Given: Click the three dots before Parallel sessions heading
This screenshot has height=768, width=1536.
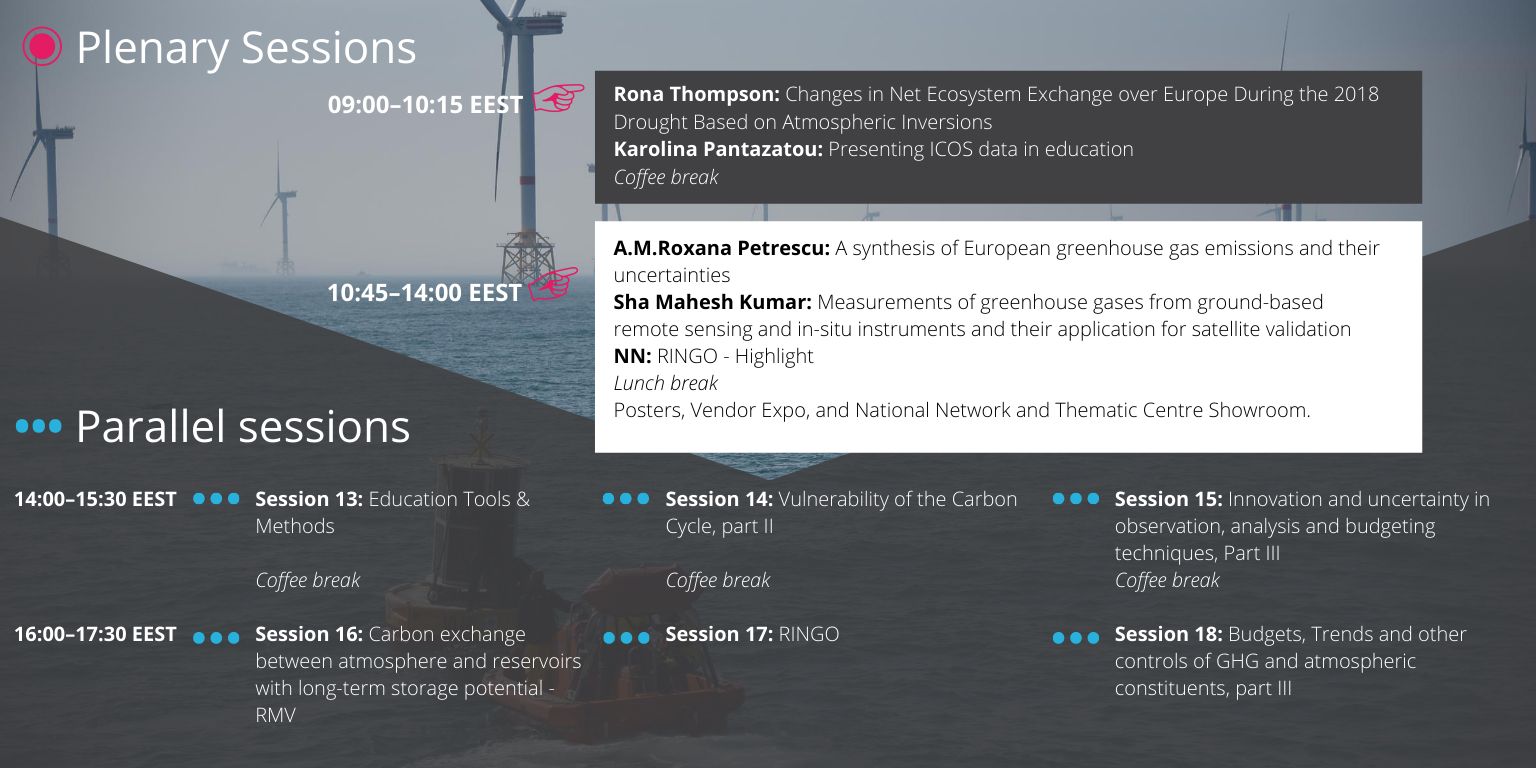Looking at the screenshot, I should coord(40,427).
